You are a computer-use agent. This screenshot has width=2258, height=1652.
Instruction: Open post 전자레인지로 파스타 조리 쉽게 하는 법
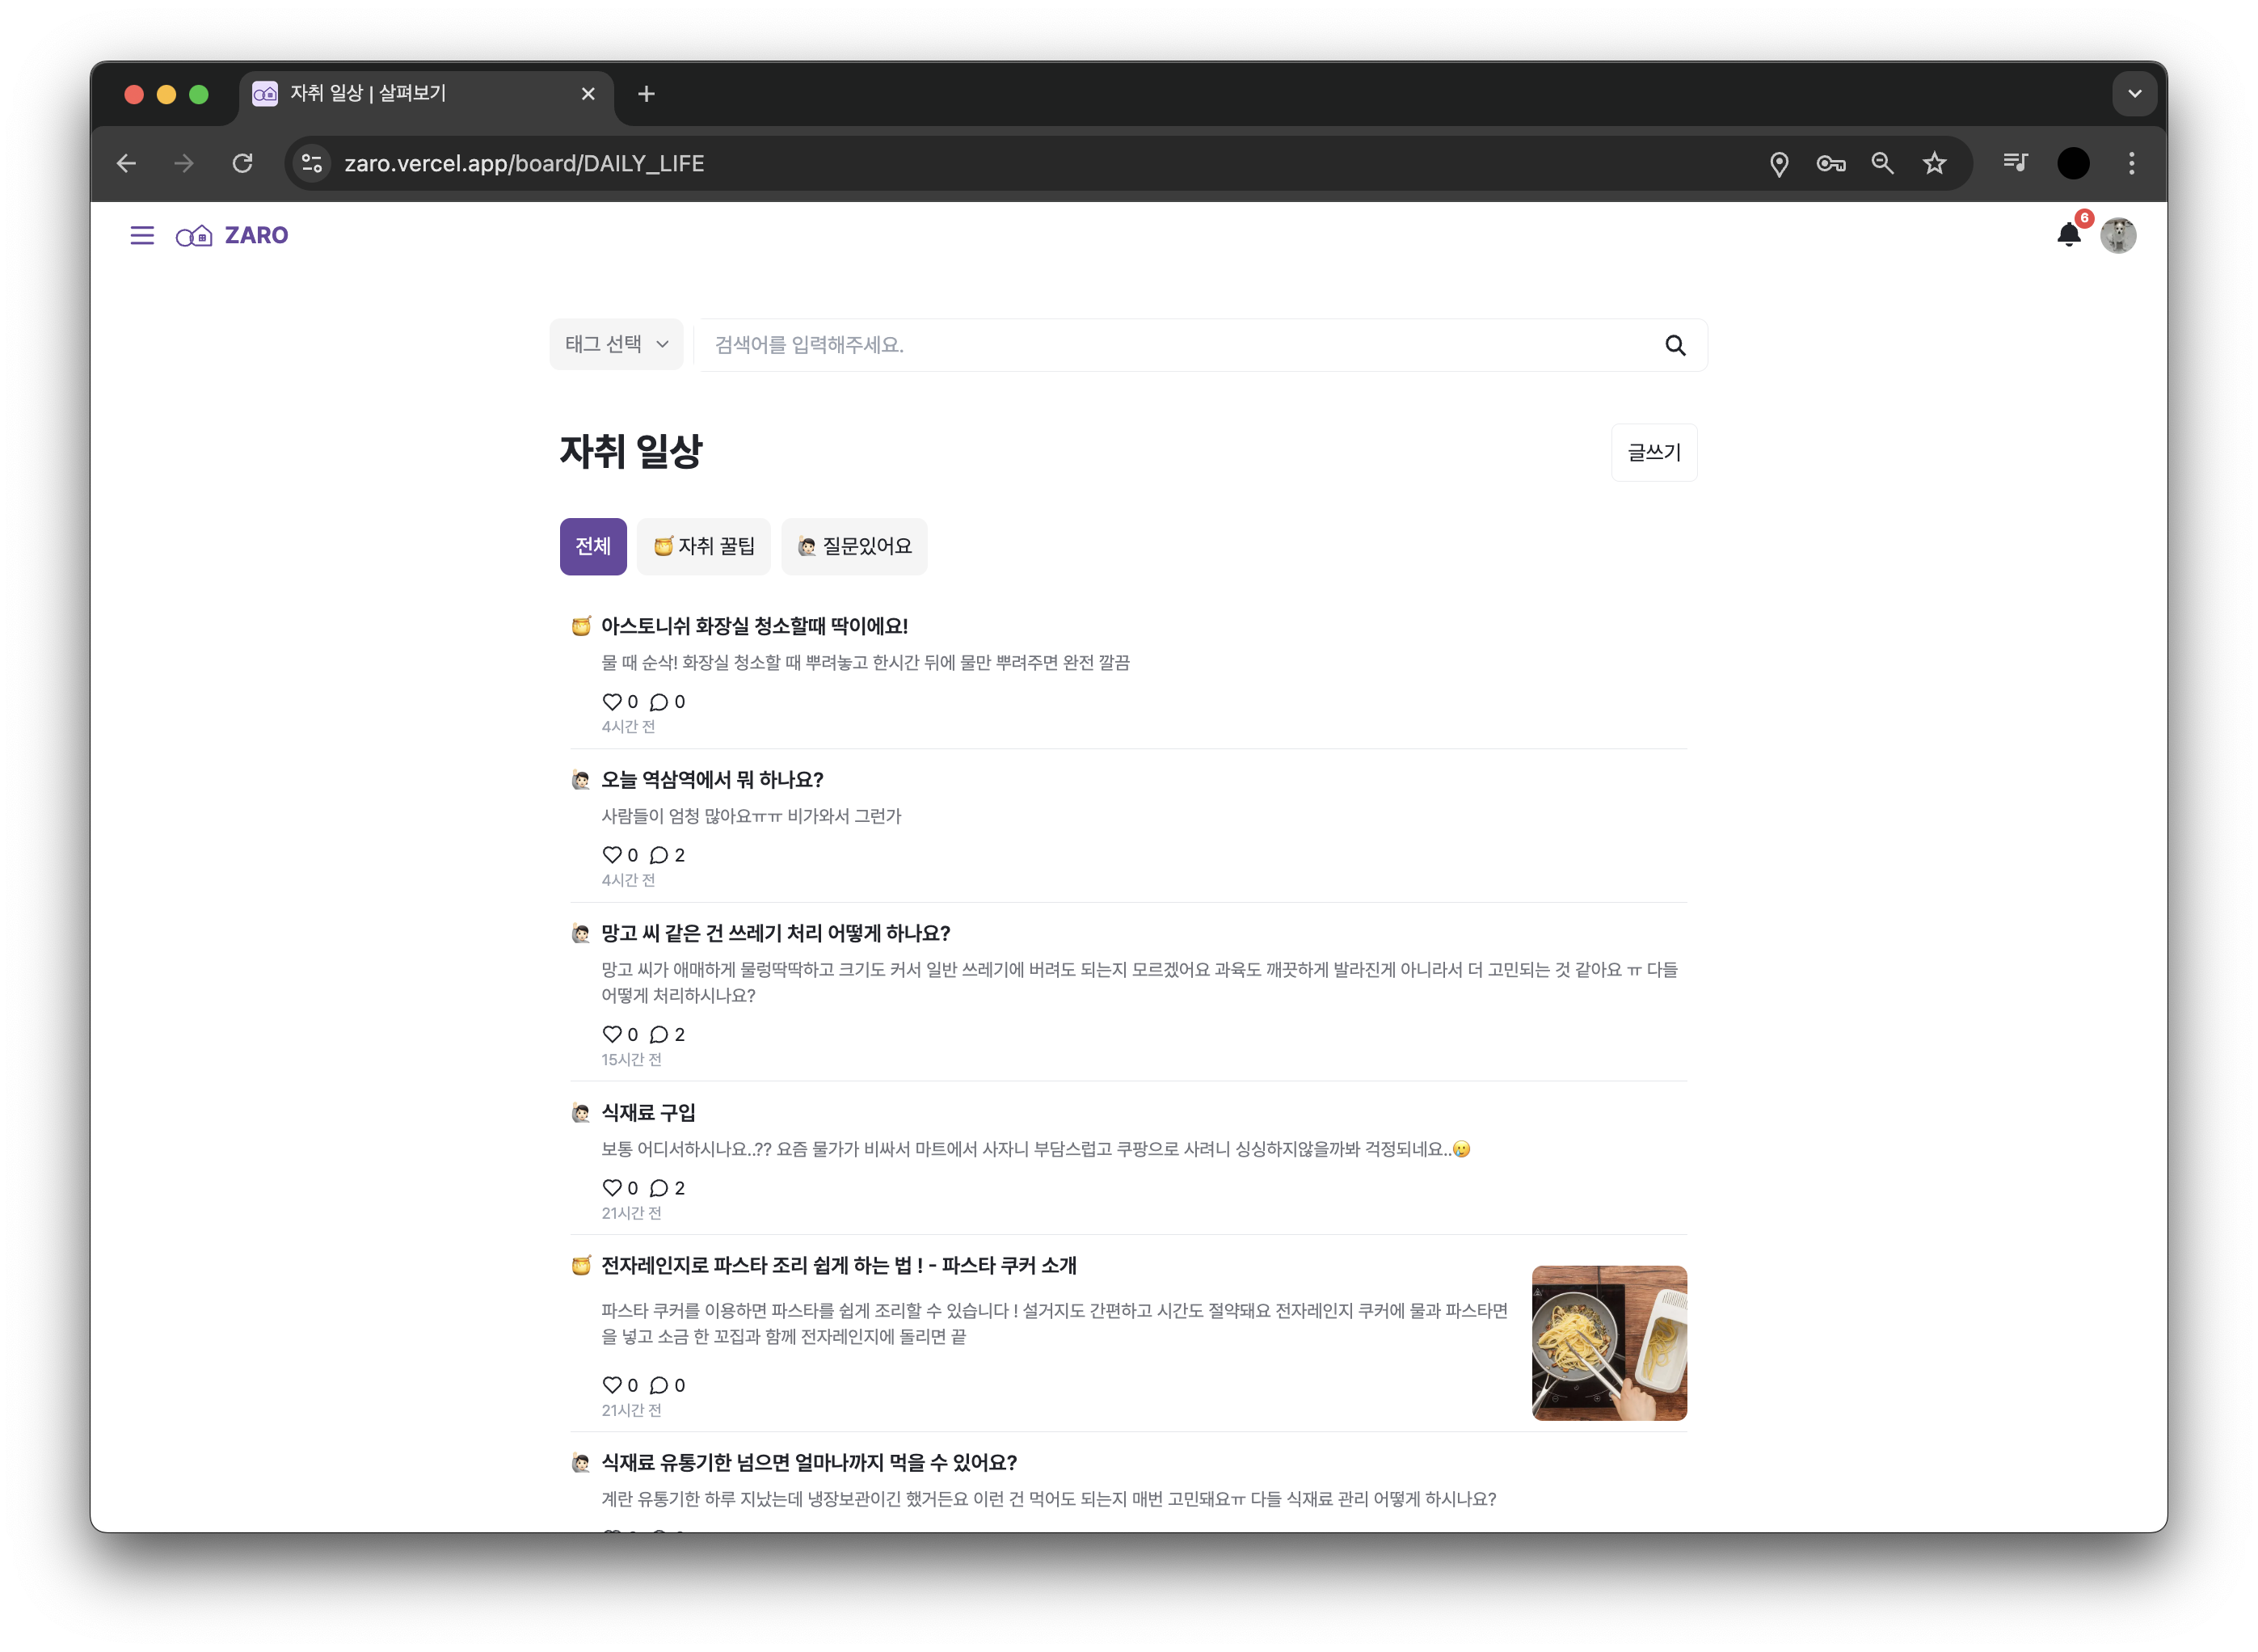tap(838, 1265)
